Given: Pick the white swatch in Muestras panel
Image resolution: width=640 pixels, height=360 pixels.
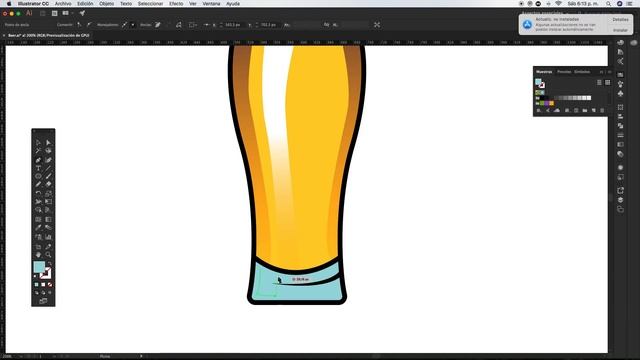Looking at the screenshot, I should [x=589, y=98].
